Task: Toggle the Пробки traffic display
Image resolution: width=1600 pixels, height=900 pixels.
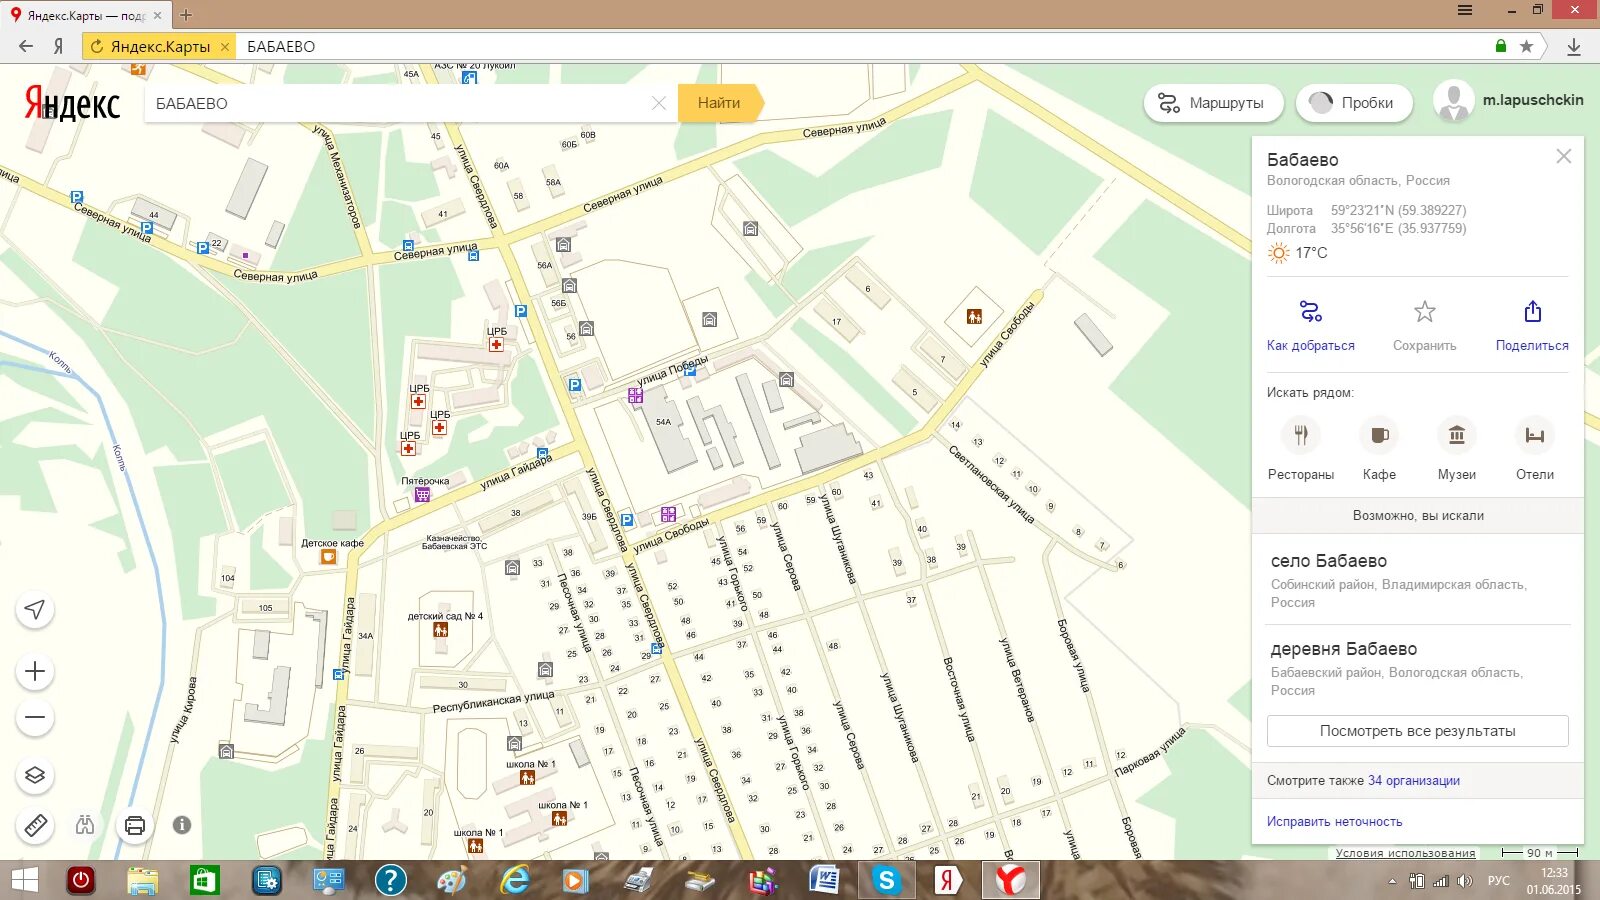Action: [x=1354, y=103]
